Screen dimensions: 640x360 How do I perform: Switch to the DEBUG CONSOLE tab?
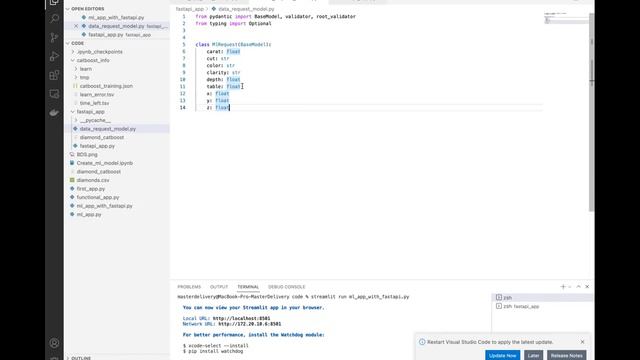point(287,287)
